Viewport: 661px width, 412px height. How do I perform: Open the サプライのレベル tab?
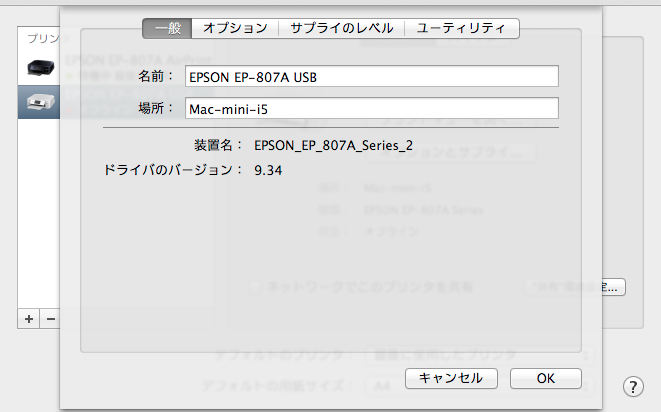click(341, 28)
